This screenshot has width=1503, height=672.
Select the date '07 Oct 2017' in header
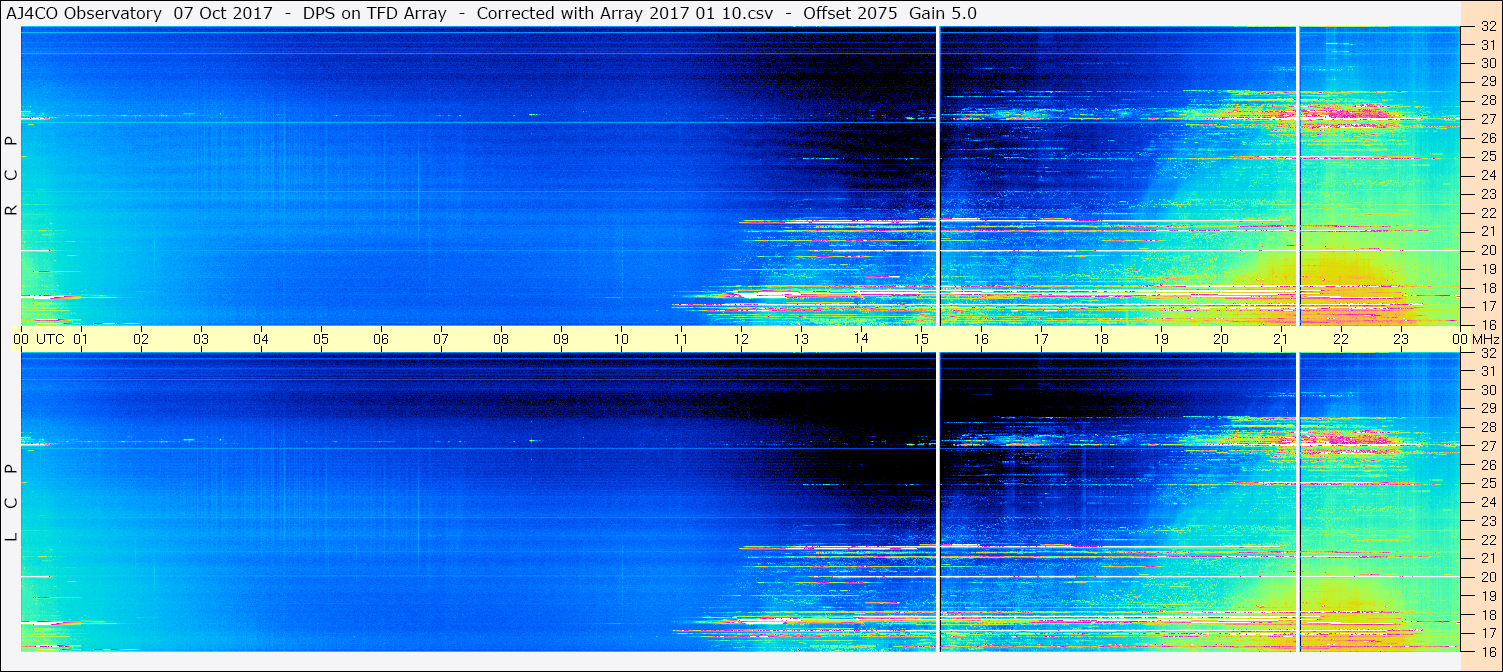point(221,13)
